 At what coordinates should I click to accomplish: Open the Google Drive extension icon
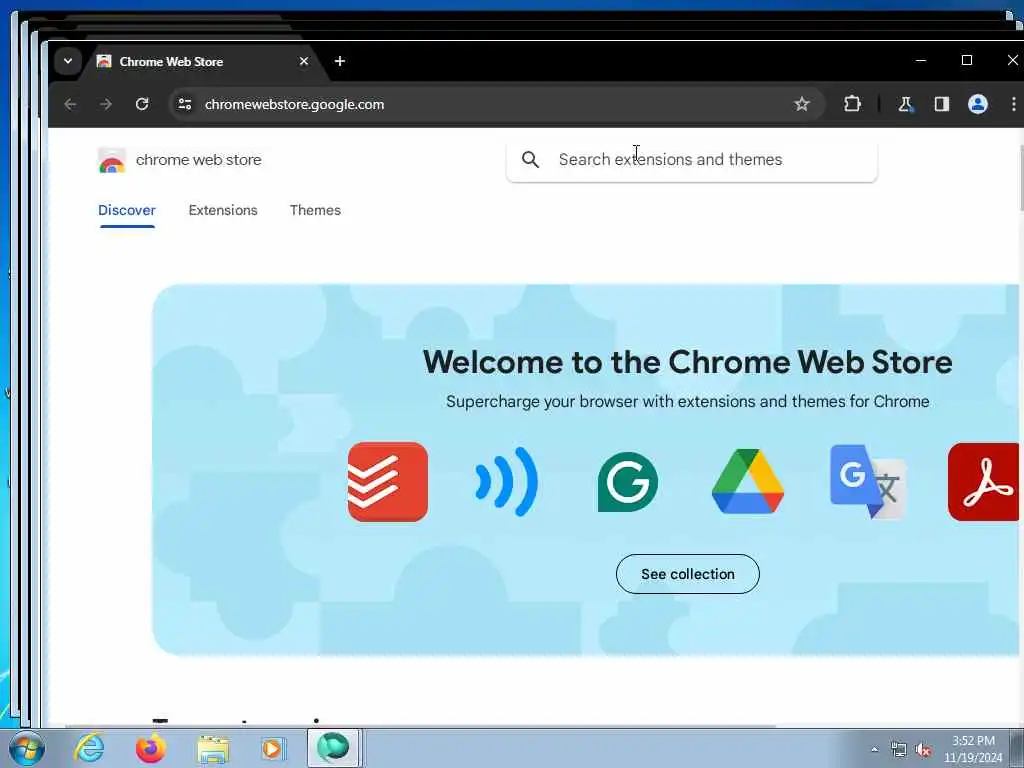pyautogui.click(x=748, y=482)
